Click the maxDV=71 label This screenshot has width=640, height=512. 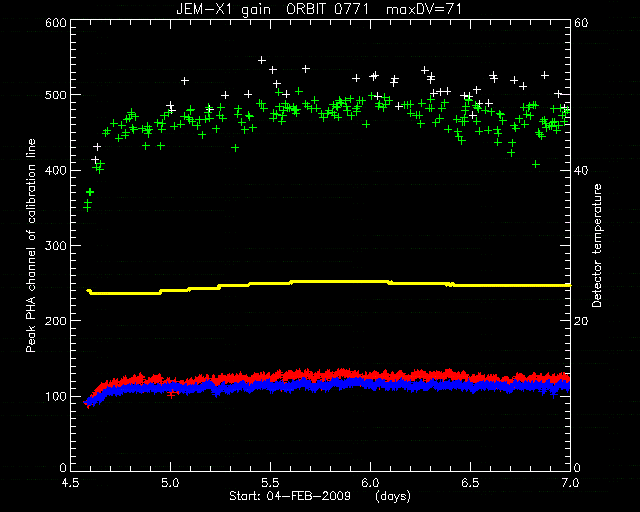pos(424,9)
